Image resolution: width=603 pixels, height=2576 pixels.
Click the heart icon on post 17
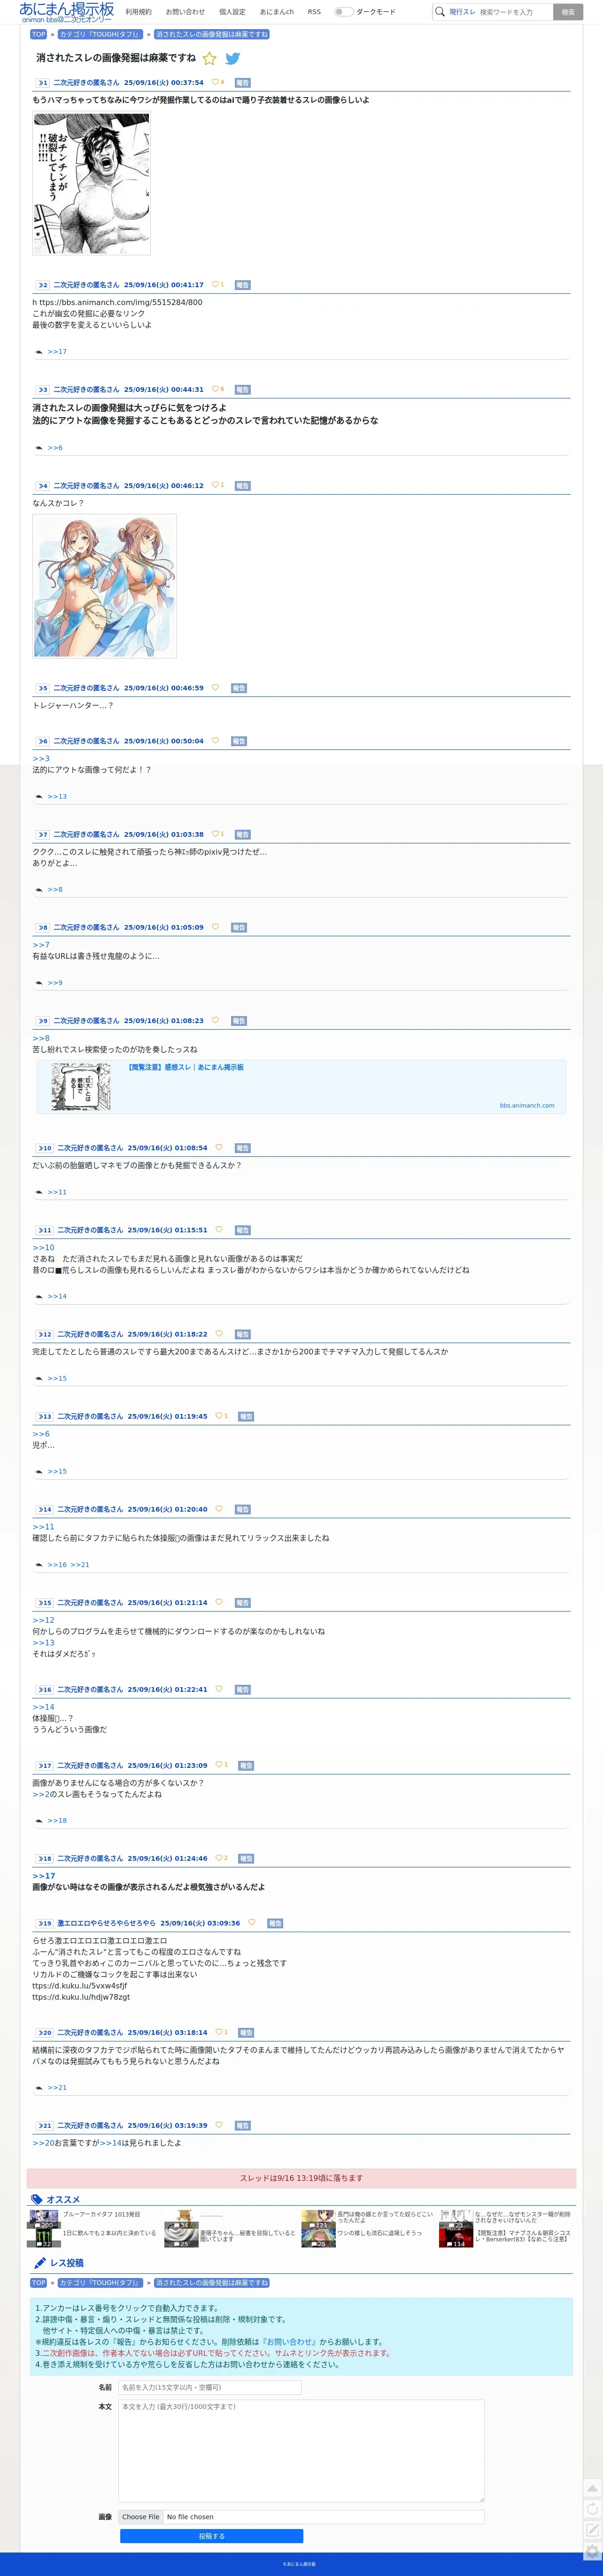pos(219,1764)
